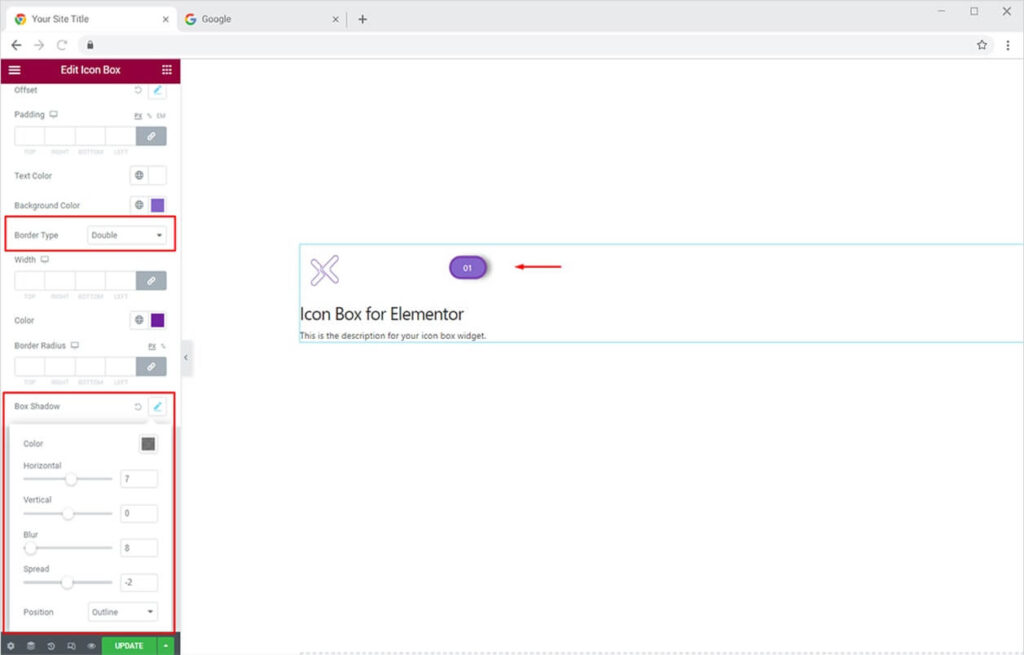Open the Border Type dropdown
1024x655 pixels.
127,235
